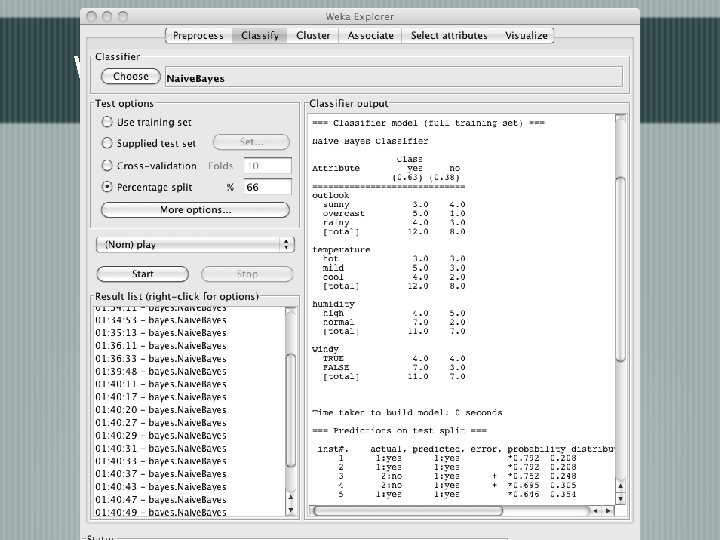Open the Cluster tab

(313, 36)
